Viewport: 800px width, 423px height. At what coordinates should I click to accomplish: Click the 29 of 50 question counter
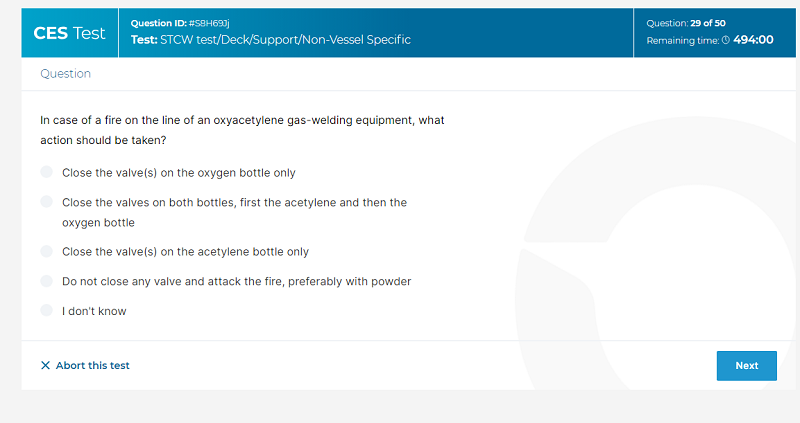pyautogui.click(x=708, y=23)
